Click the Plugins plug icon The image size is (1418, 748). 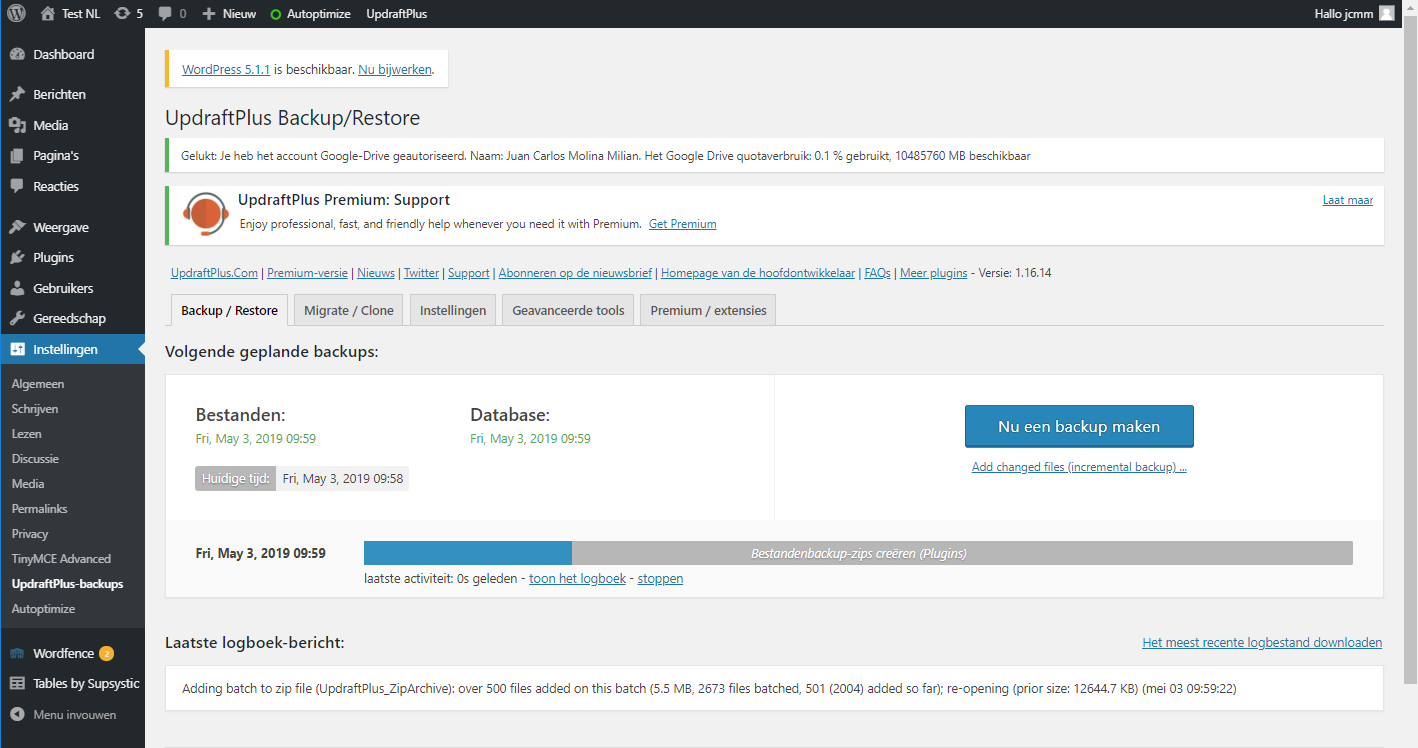(x=17, y=257)
